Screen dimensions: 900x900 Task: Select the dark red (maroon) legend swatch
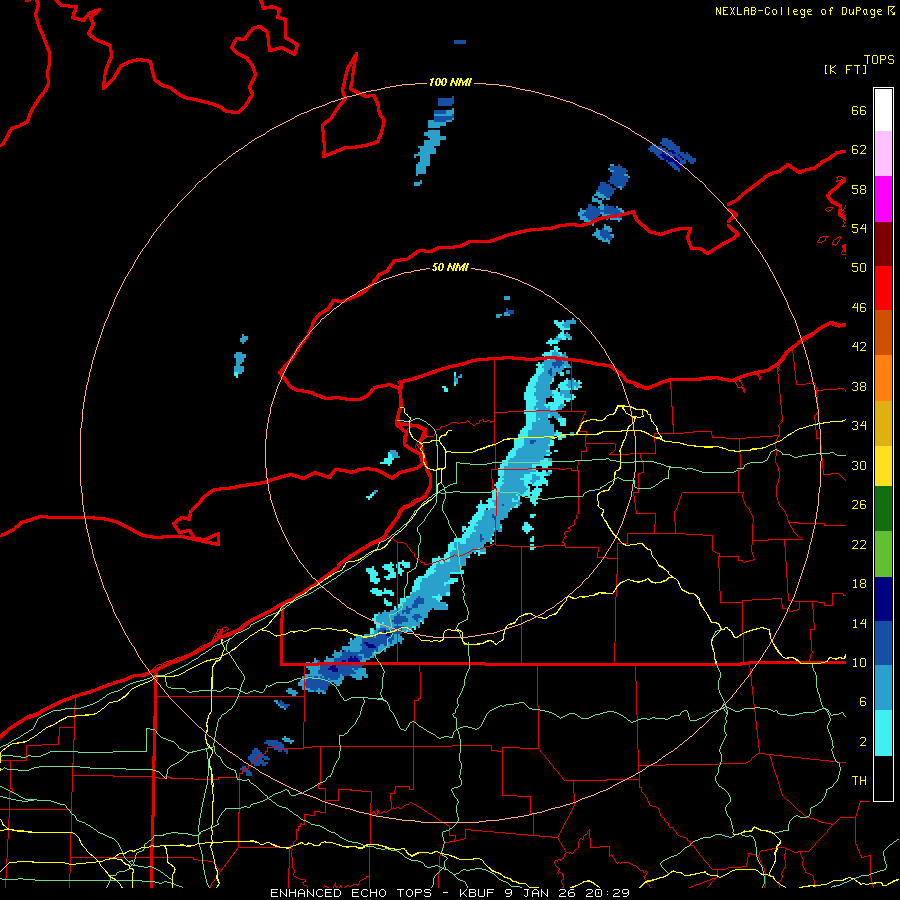tap(883, 243)
